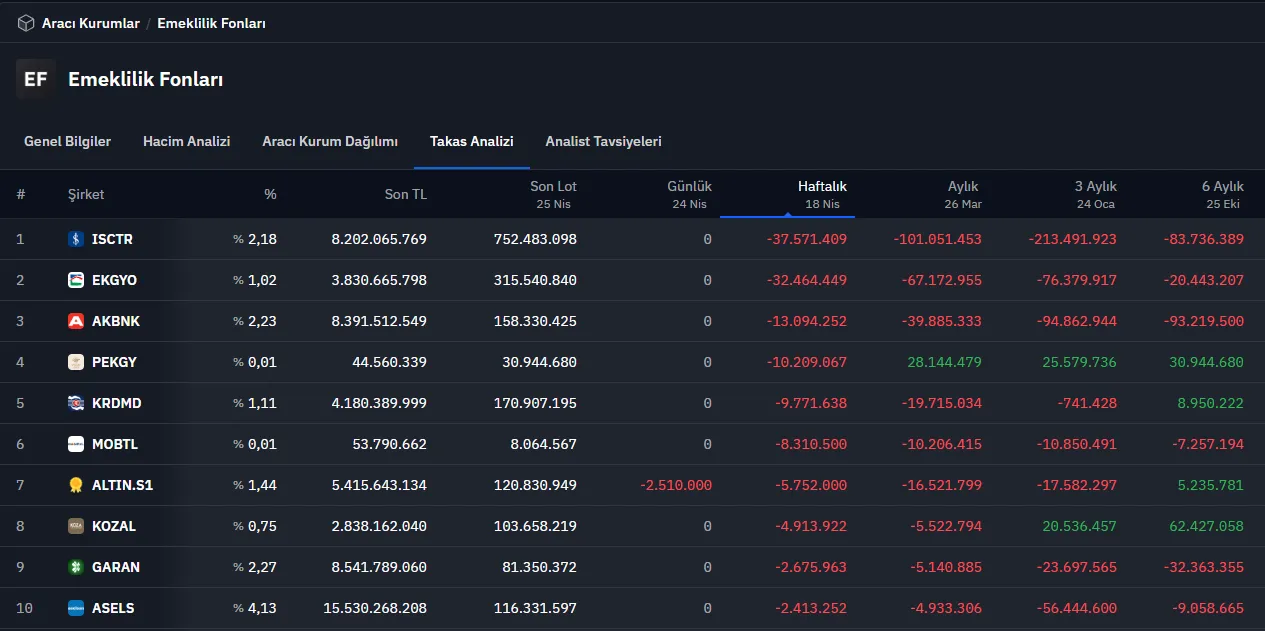Click the AKBNK company logo icon
This screenshot has height=631, width=1265.
click(x=75, y=321)
